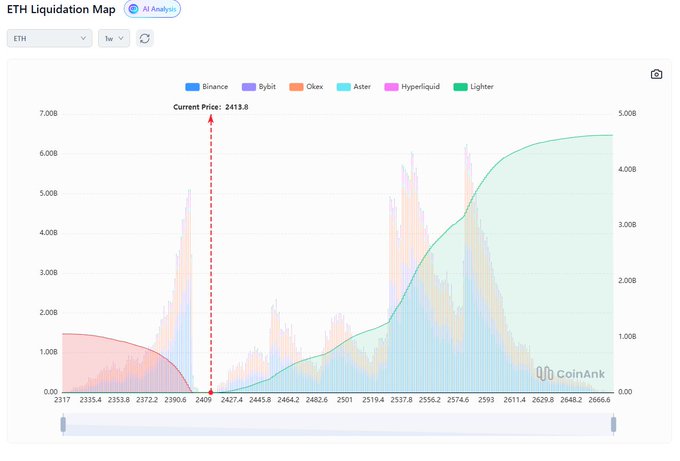
Task: Click the Current Price: 2413.8 label
Action: [x=211, y=107]
